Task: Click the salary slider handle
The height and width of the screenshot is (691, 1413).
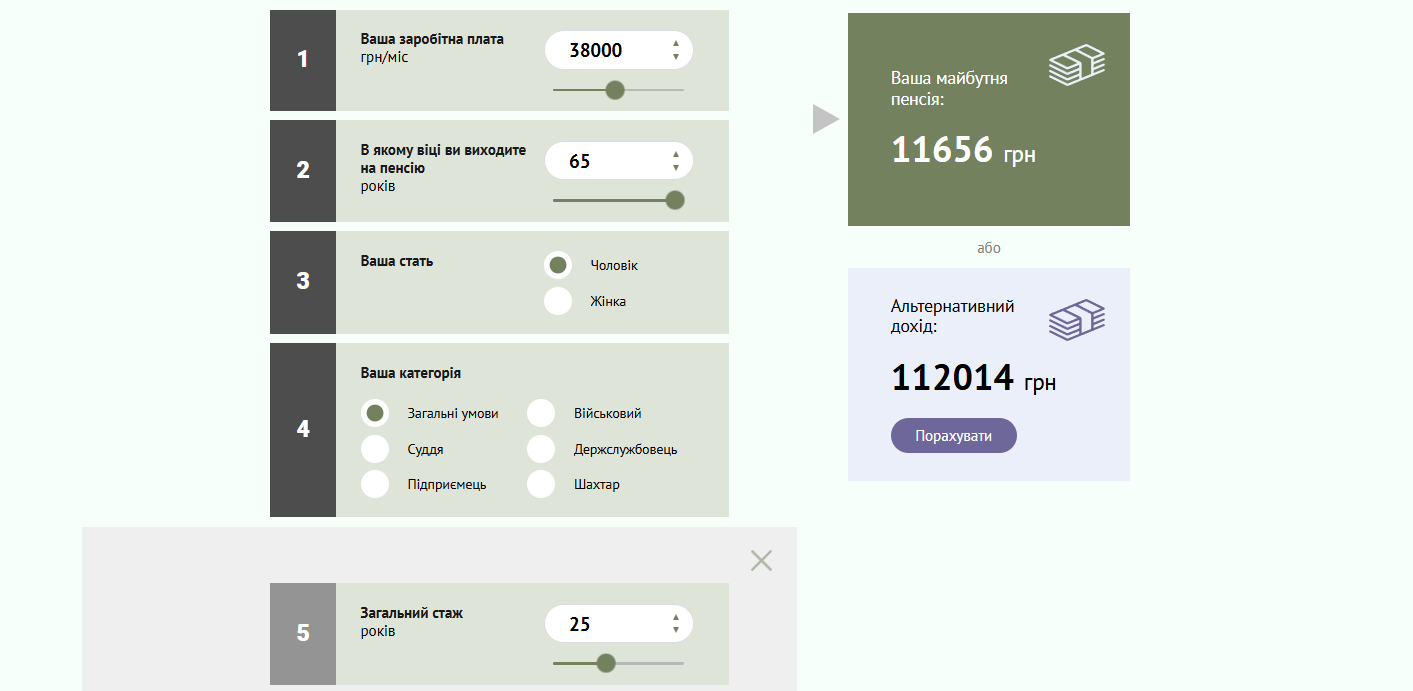Action: [615, 90]
